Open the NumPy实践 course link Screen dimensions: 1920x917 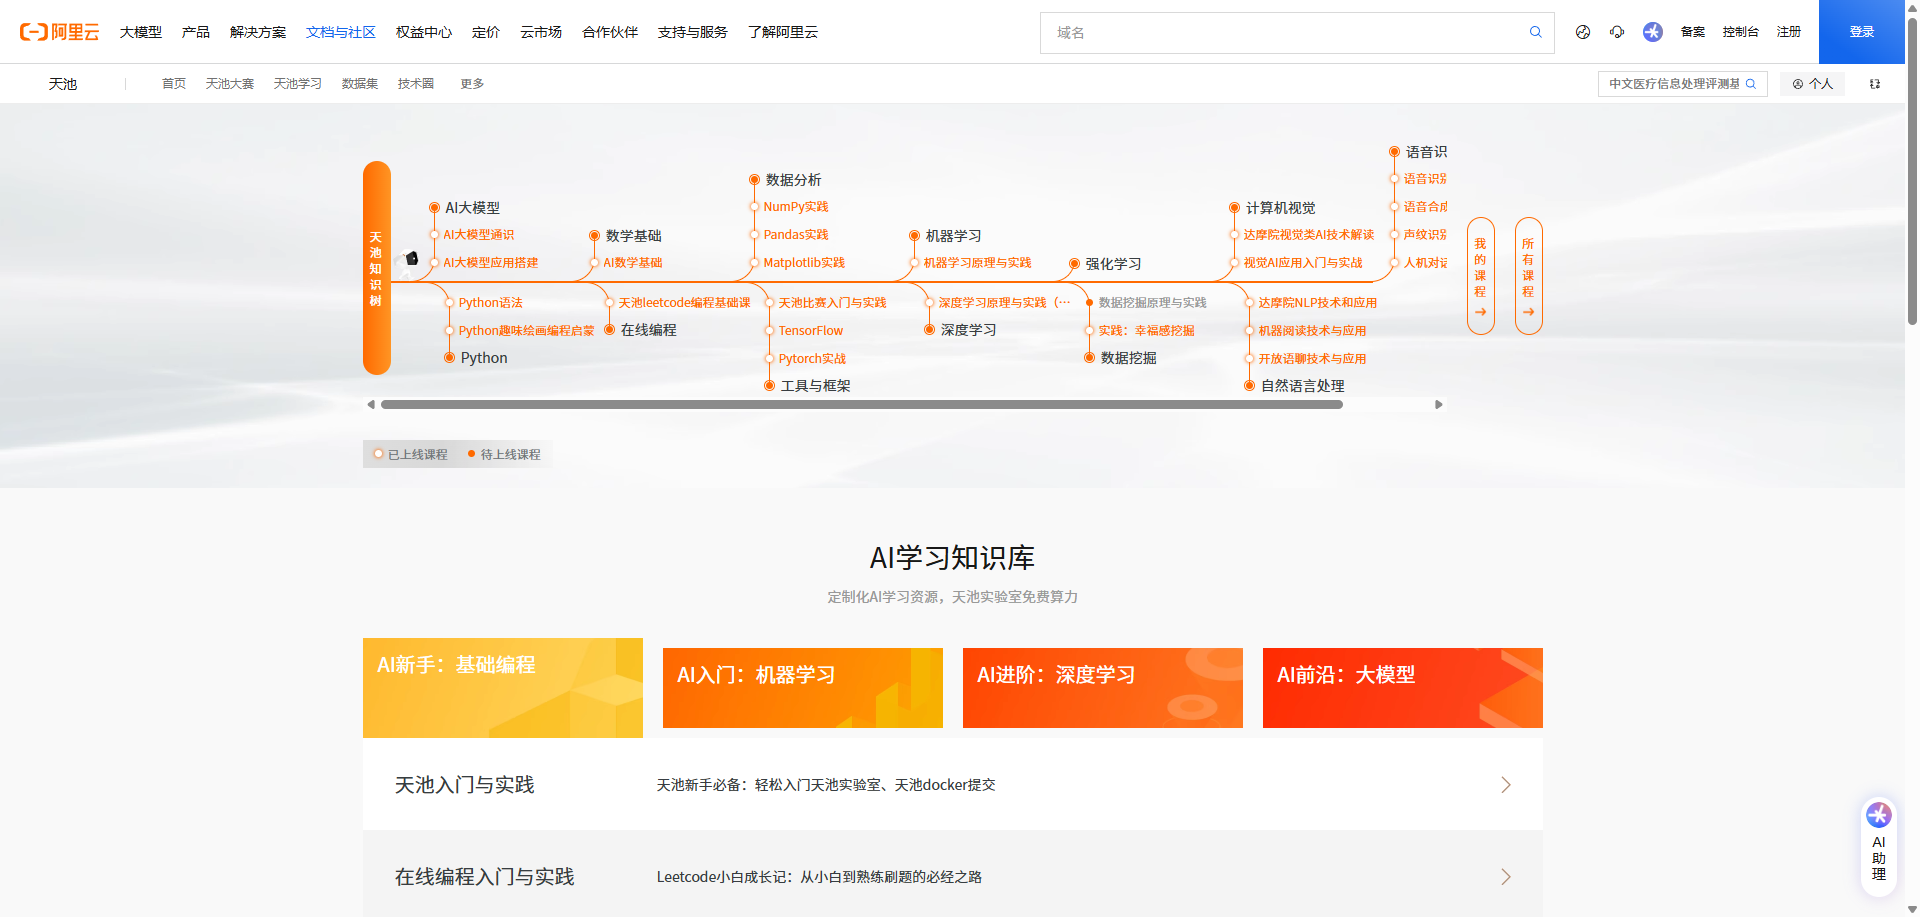click(x=796, y=207)
